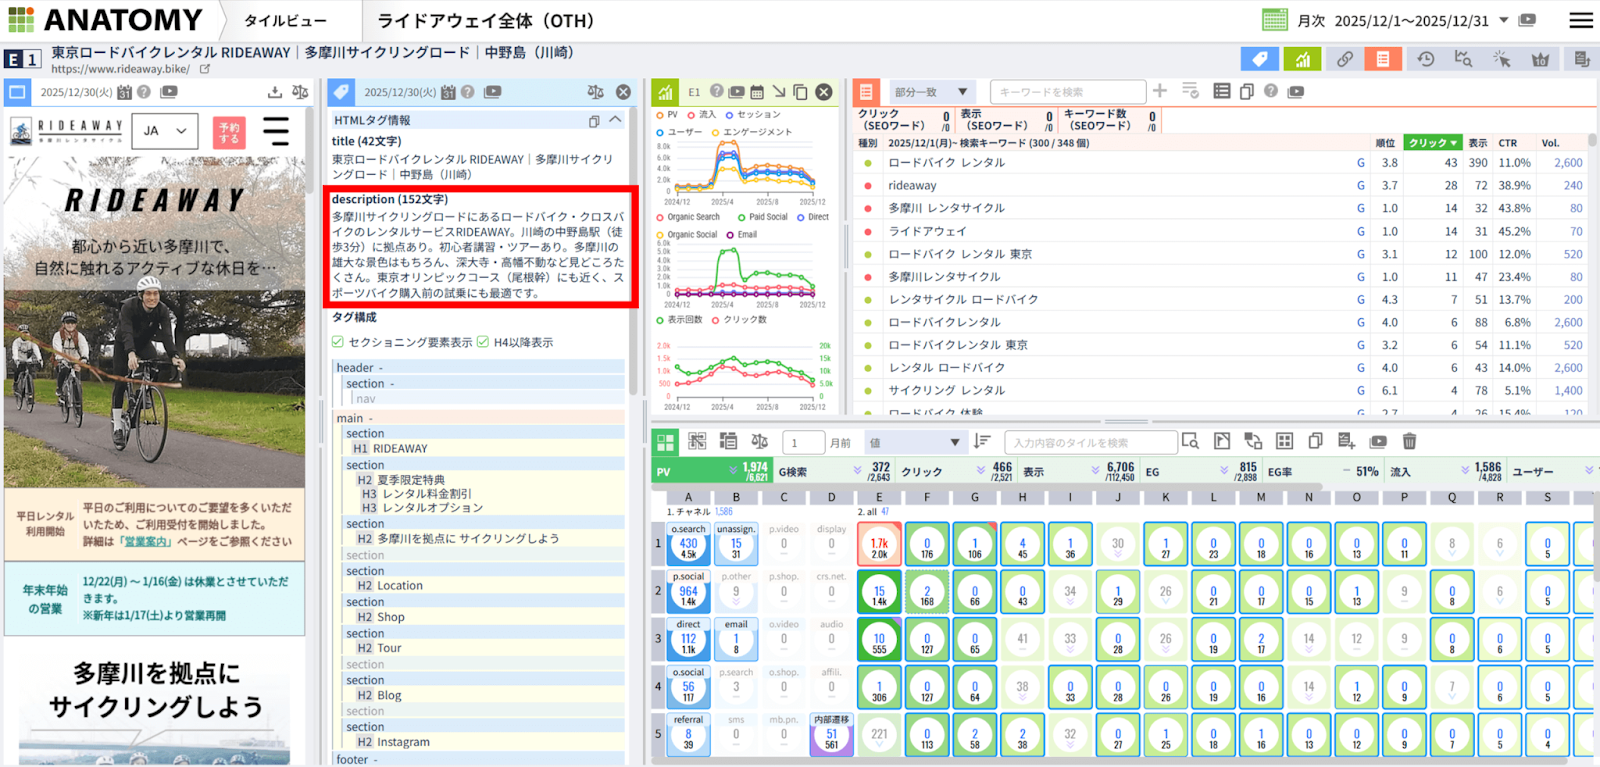The image size is (1600, 767).
Task: Open help icon in keyword panel header
Action: pyautogui.click(x=1271, y=91)
